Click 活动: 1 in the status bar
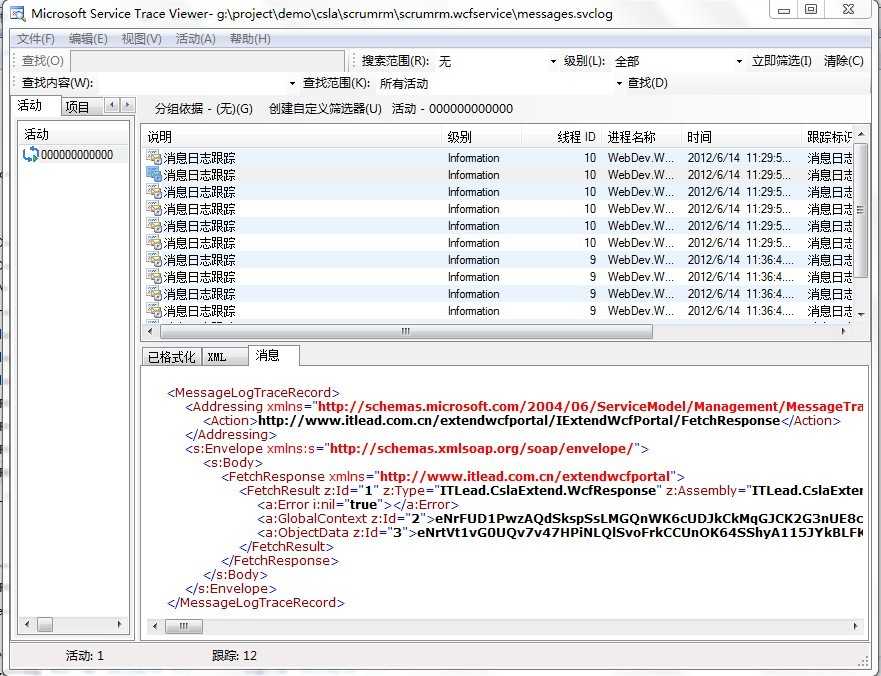Screen dimensions: 881x676 click(85, 655)
